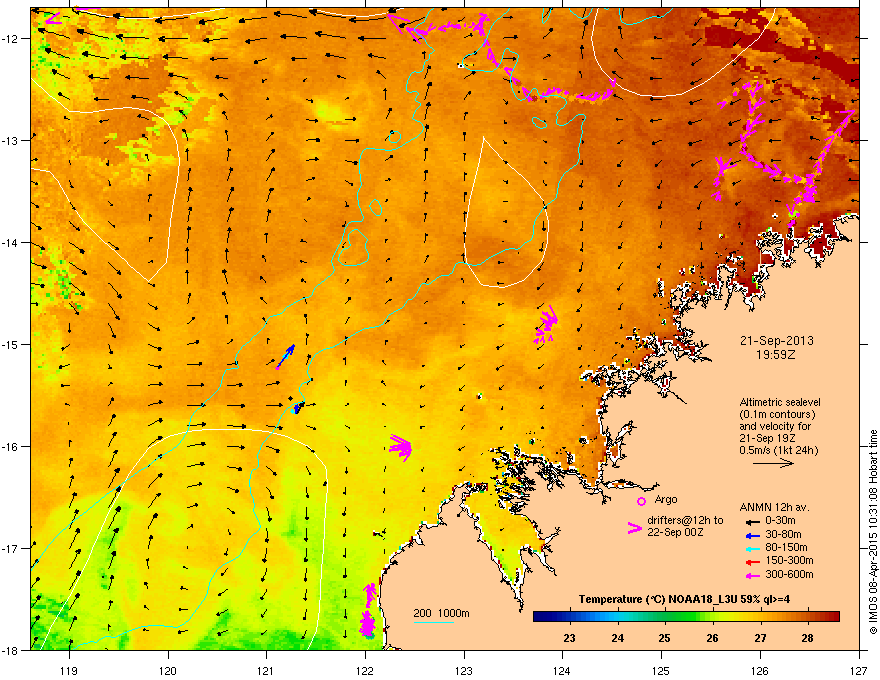Click the cyan isobath line legend sample
Screen dimensions: 880x680
click(434, 622)
